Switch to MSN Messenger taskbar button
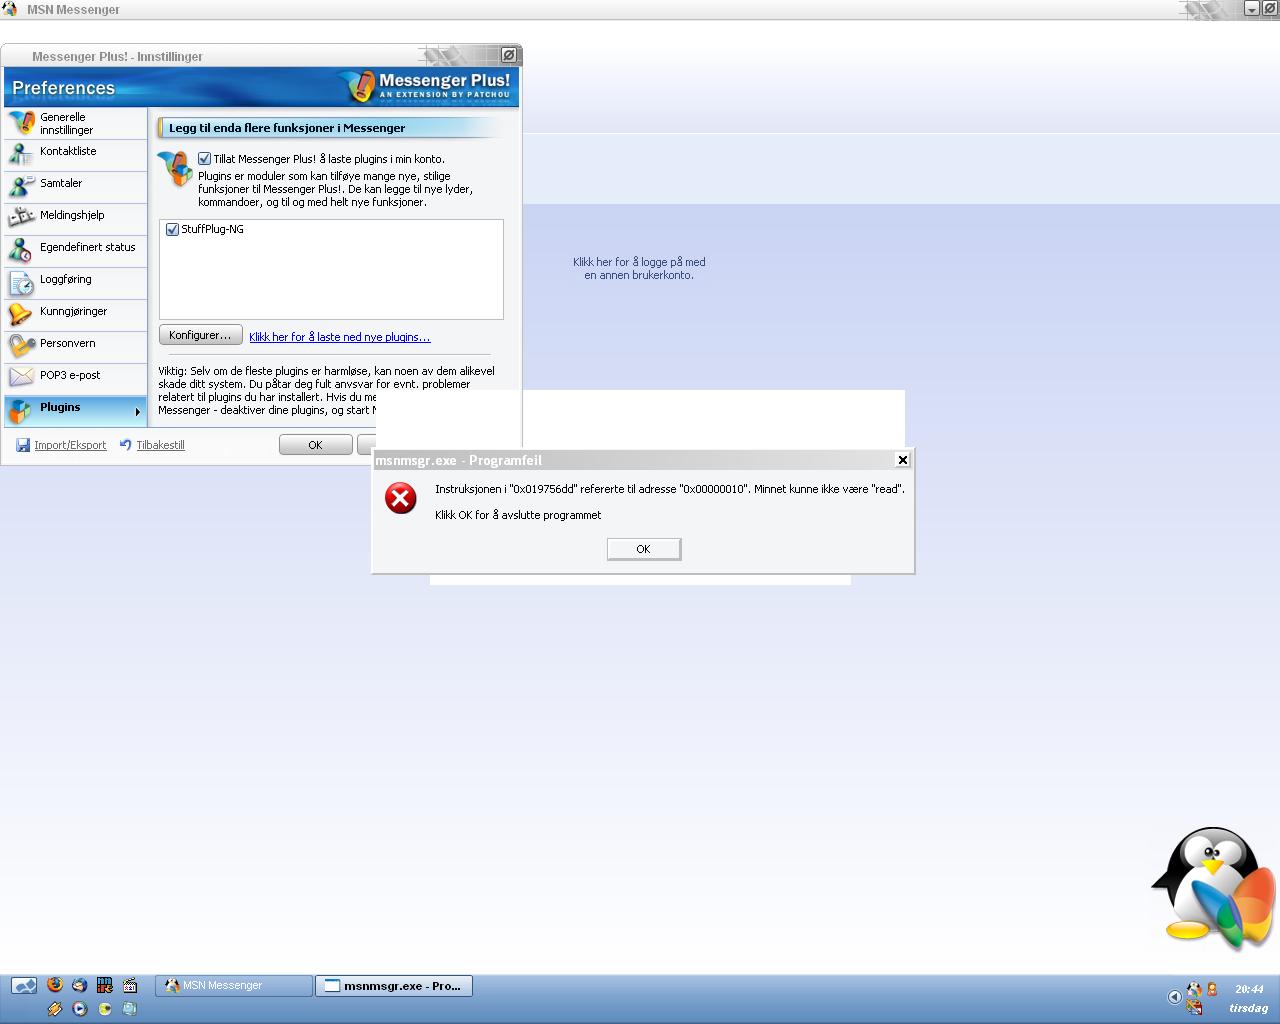Viewport: 1280px width, 1024px height. 234,986
